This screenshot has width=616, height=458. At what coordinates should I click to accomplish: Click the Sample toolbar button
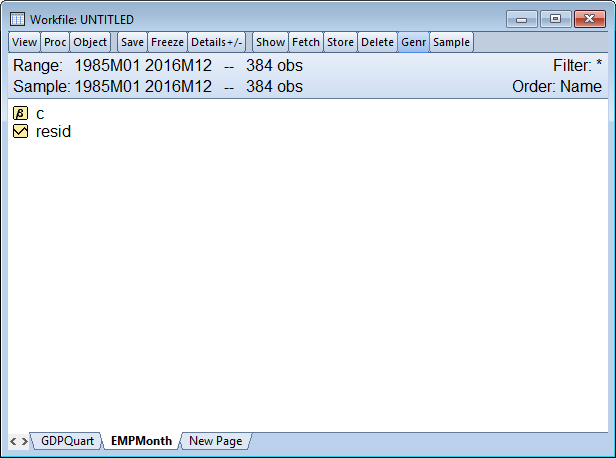pos(451,42)
